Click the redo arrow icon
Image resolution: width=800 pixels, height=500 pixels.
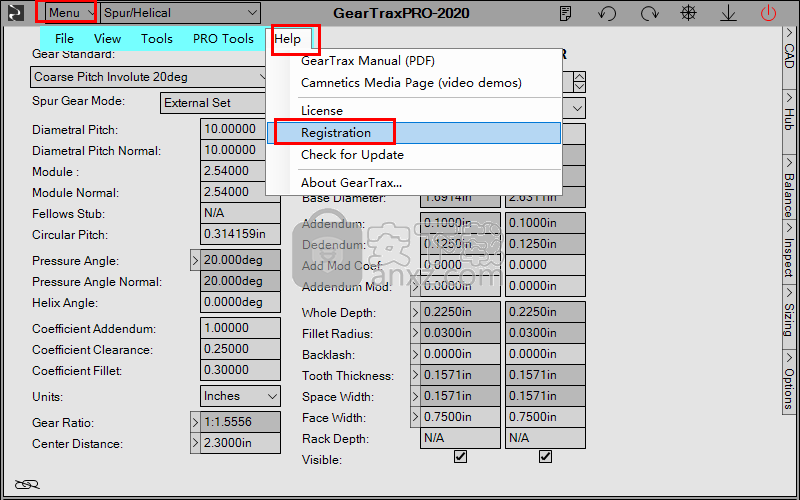[649, 13]
